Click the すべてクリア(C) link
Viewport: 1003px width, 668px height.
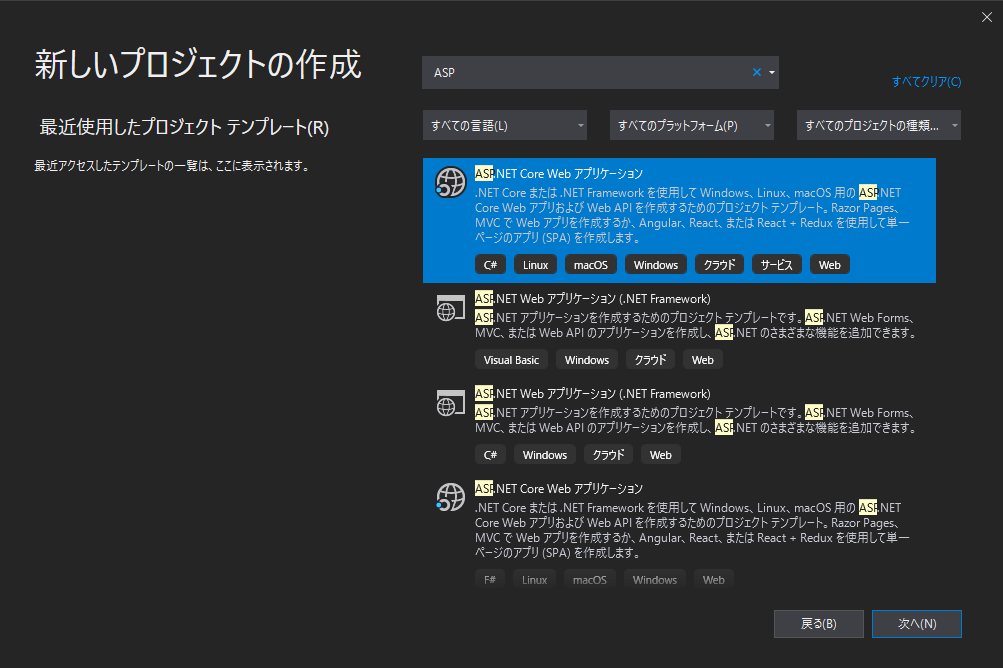pos(926,81)
